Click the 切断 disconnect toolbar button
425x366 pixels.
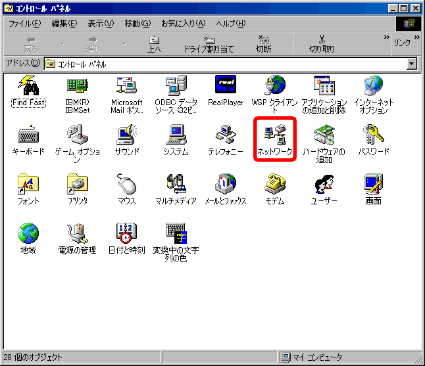coord(264,44)
